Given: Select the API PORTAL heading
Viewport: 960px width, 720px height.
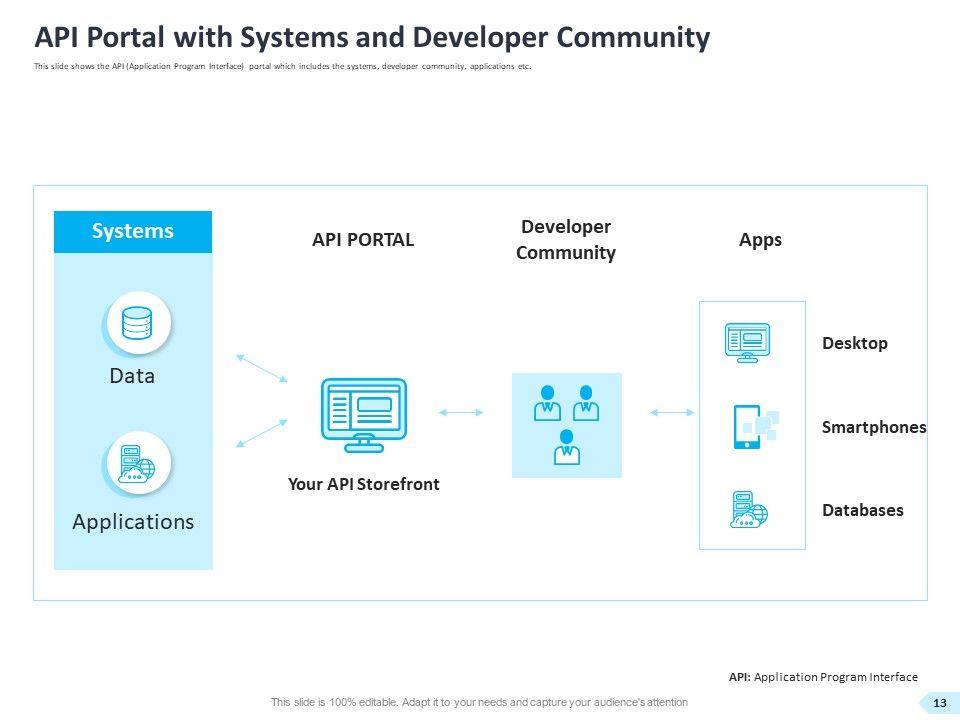Looking at the screenshot, I should click(363, 240).
